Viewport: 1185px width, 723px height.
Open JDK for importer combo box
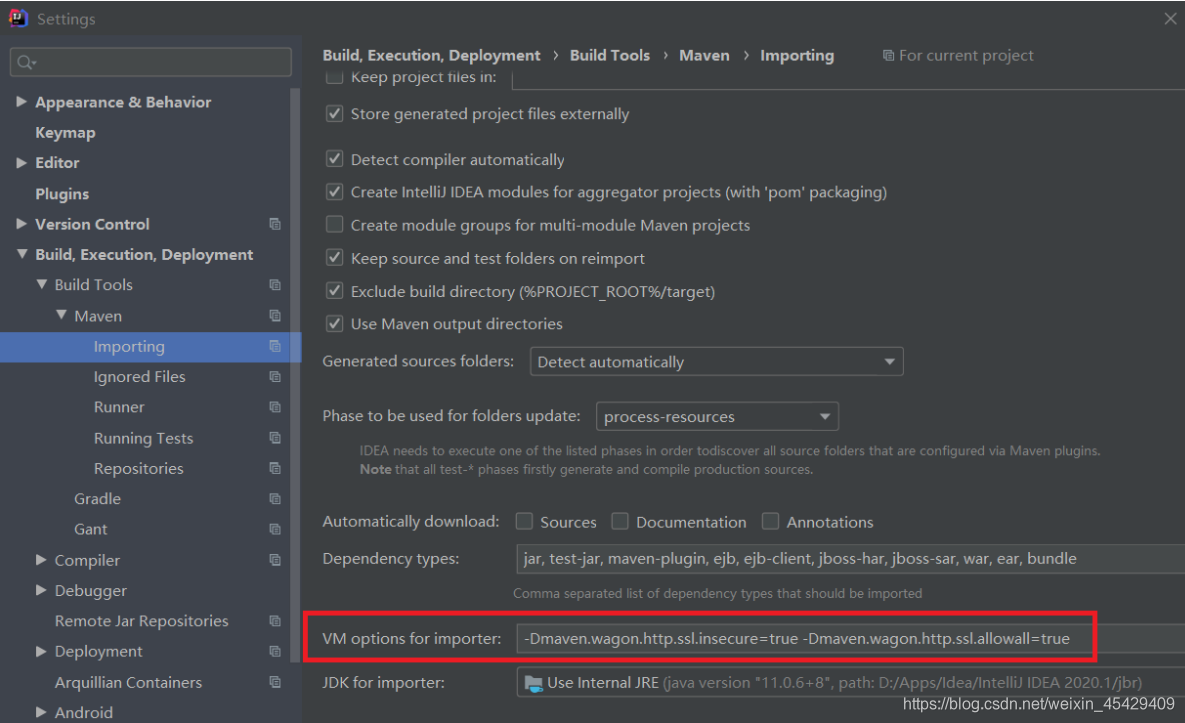click(850, 683)
